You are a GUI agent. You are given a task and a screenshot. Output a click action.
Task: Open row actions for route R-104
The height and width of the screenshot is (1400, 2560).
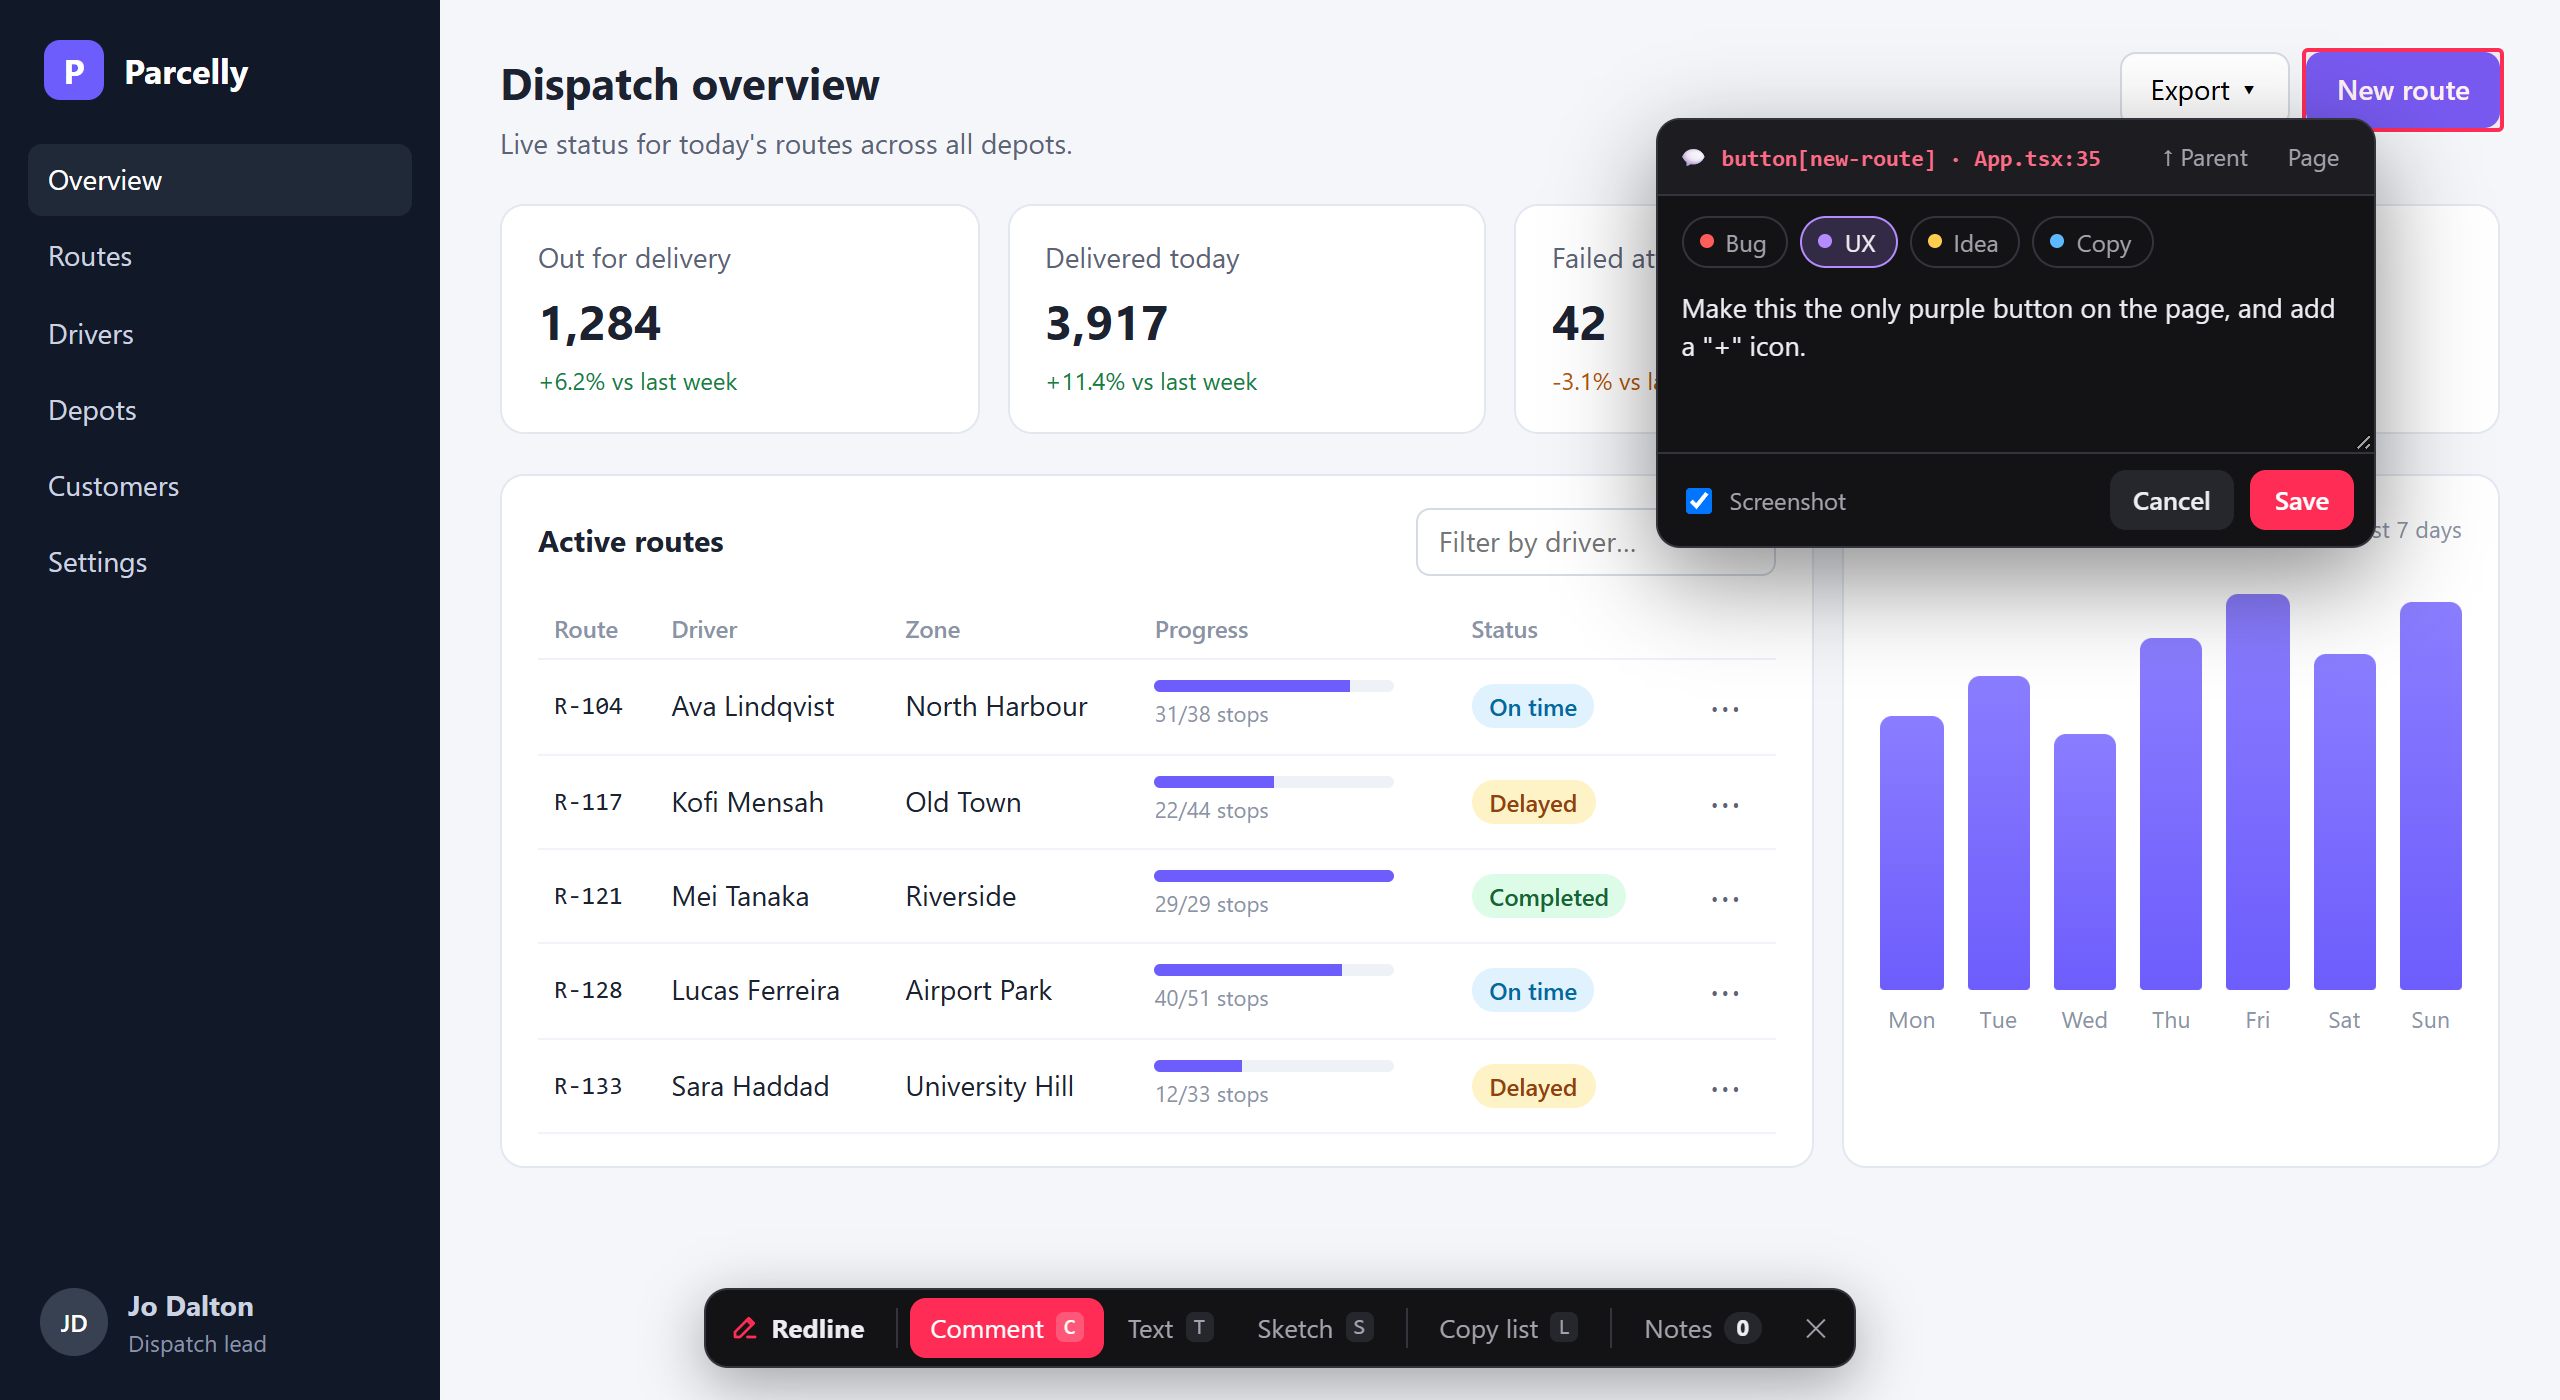[x=1725, y=708]
